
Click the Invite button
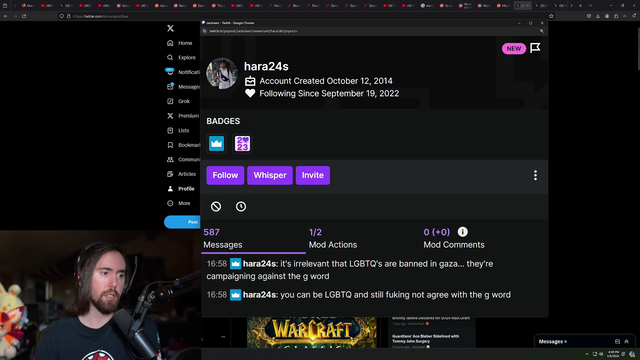click(313, 175)
